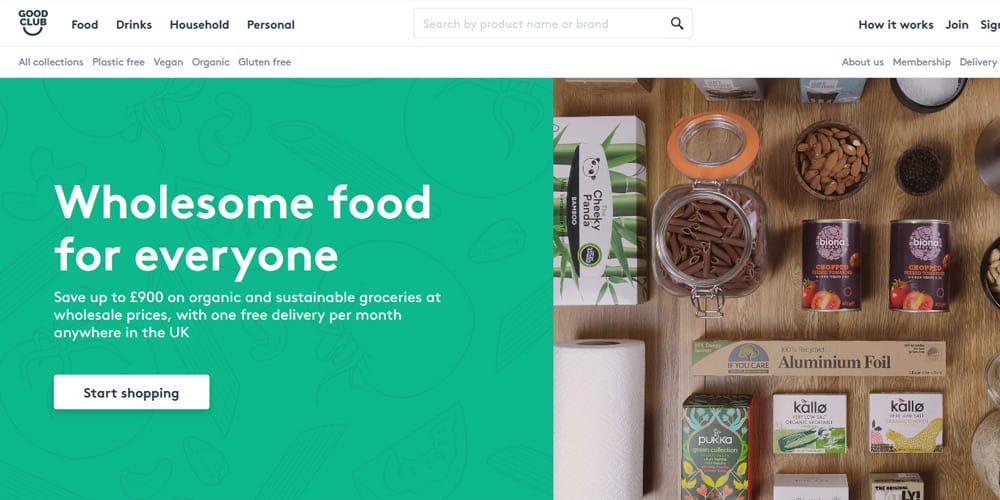Select the Plastic free collection

(119, 62)
